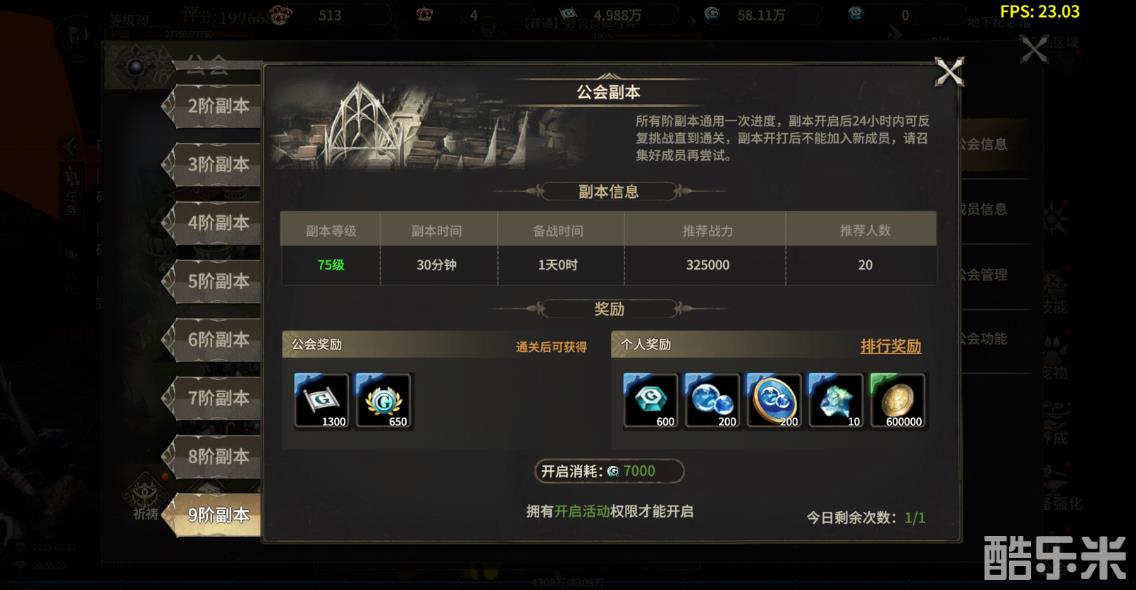Tap the gold-rimmed blue medal reward
1136x590 pixels.
tap(774, 401)
